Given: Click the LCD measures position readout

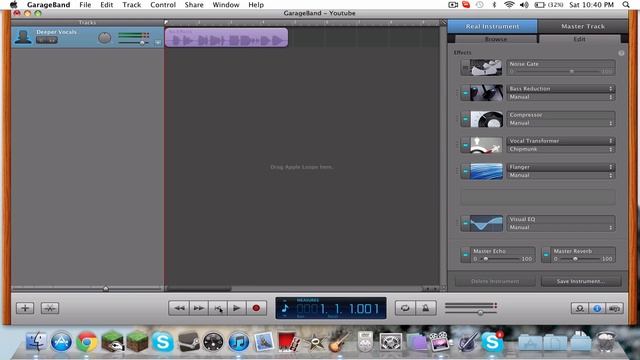Looking at the screenshot, I should click(338, 309).
